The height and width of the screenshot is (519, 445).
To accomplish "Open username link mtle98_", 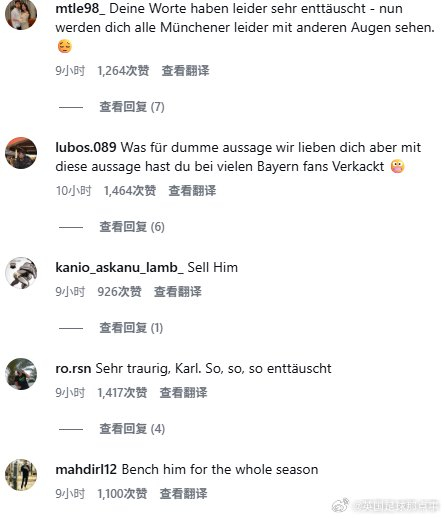I will click(80, 9).
